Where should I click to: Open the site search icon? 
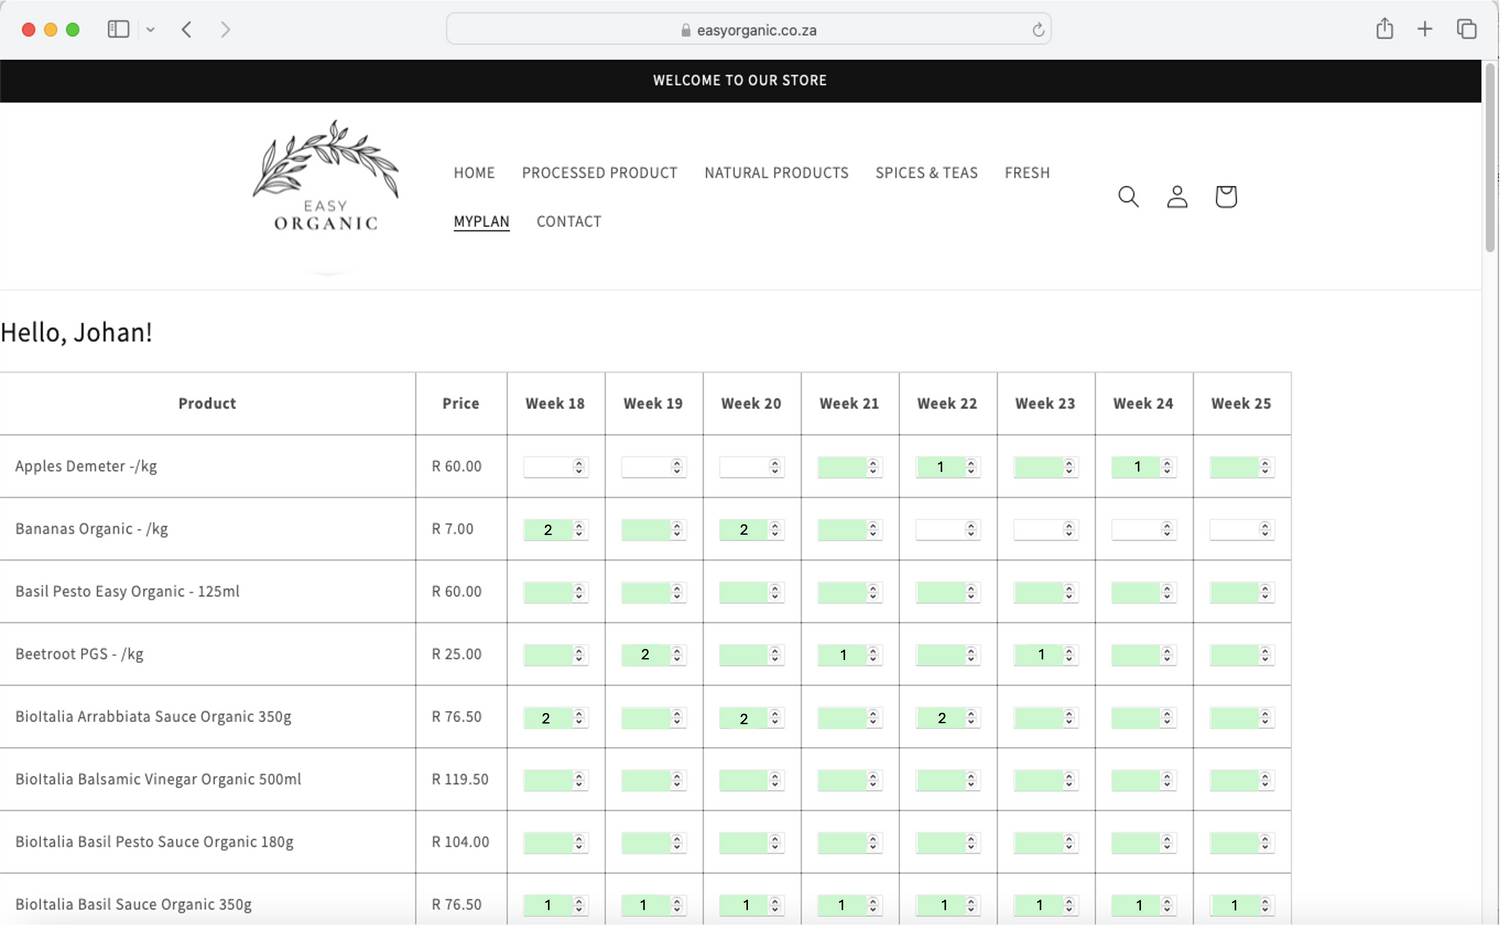coord(1128,196)
